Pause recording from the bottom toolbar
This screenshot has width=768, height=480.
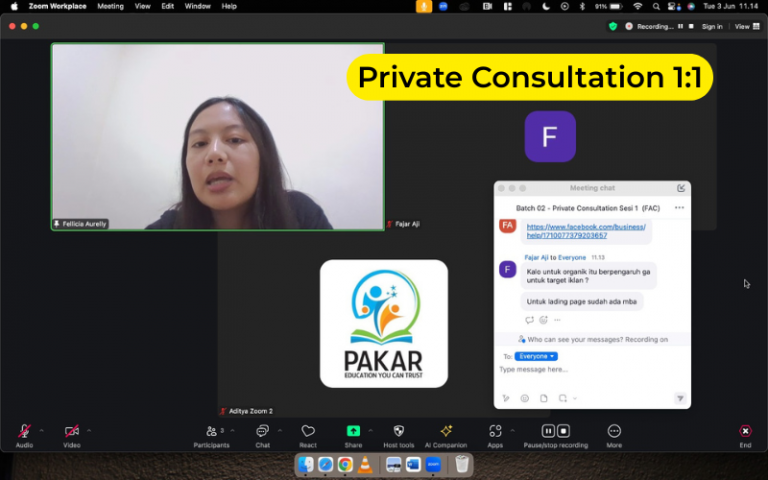click(x=548, y=431)
